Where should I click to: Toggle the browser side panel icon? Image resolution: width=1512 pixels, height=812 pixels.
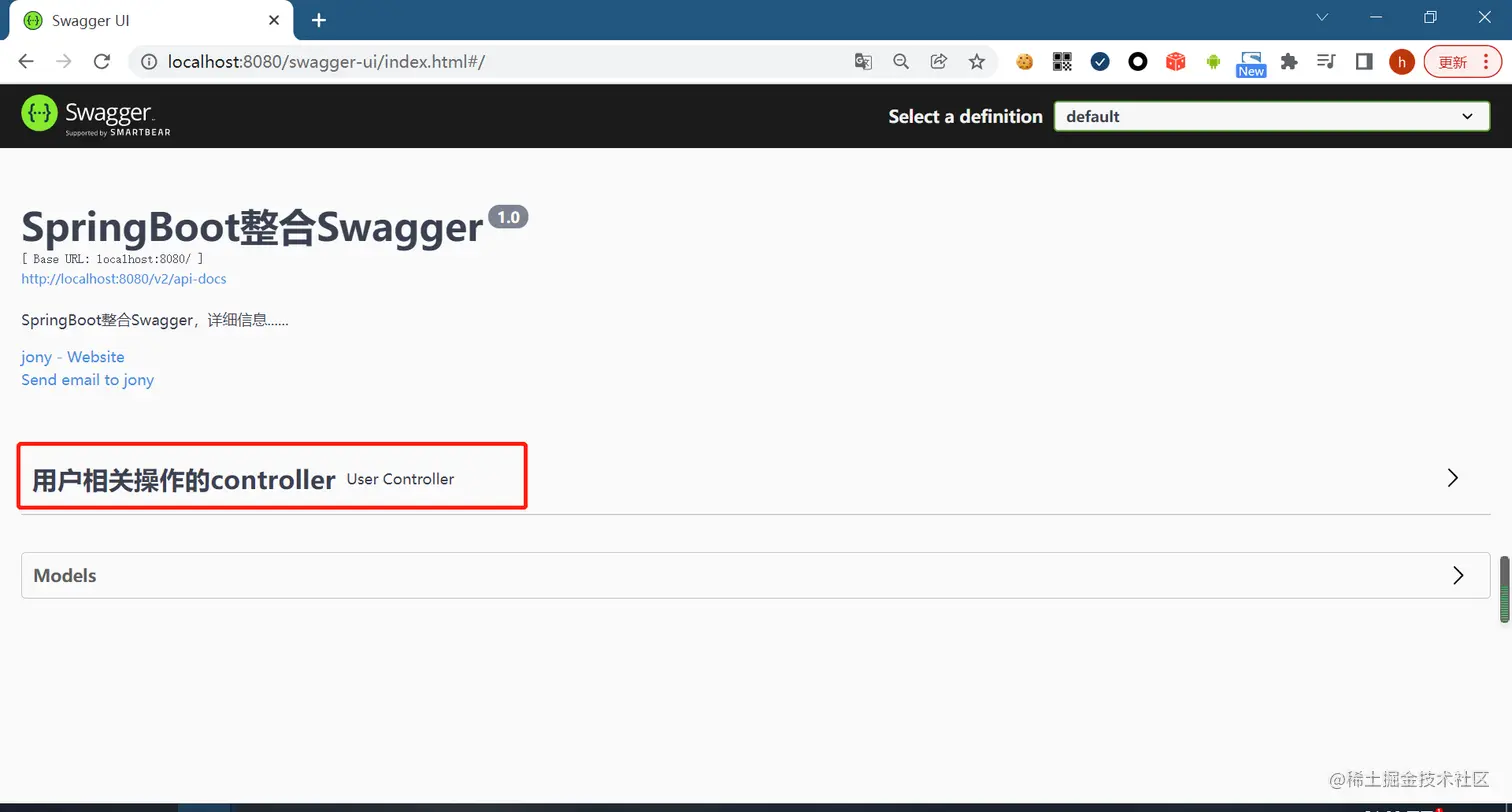(x=1364, y=62)
